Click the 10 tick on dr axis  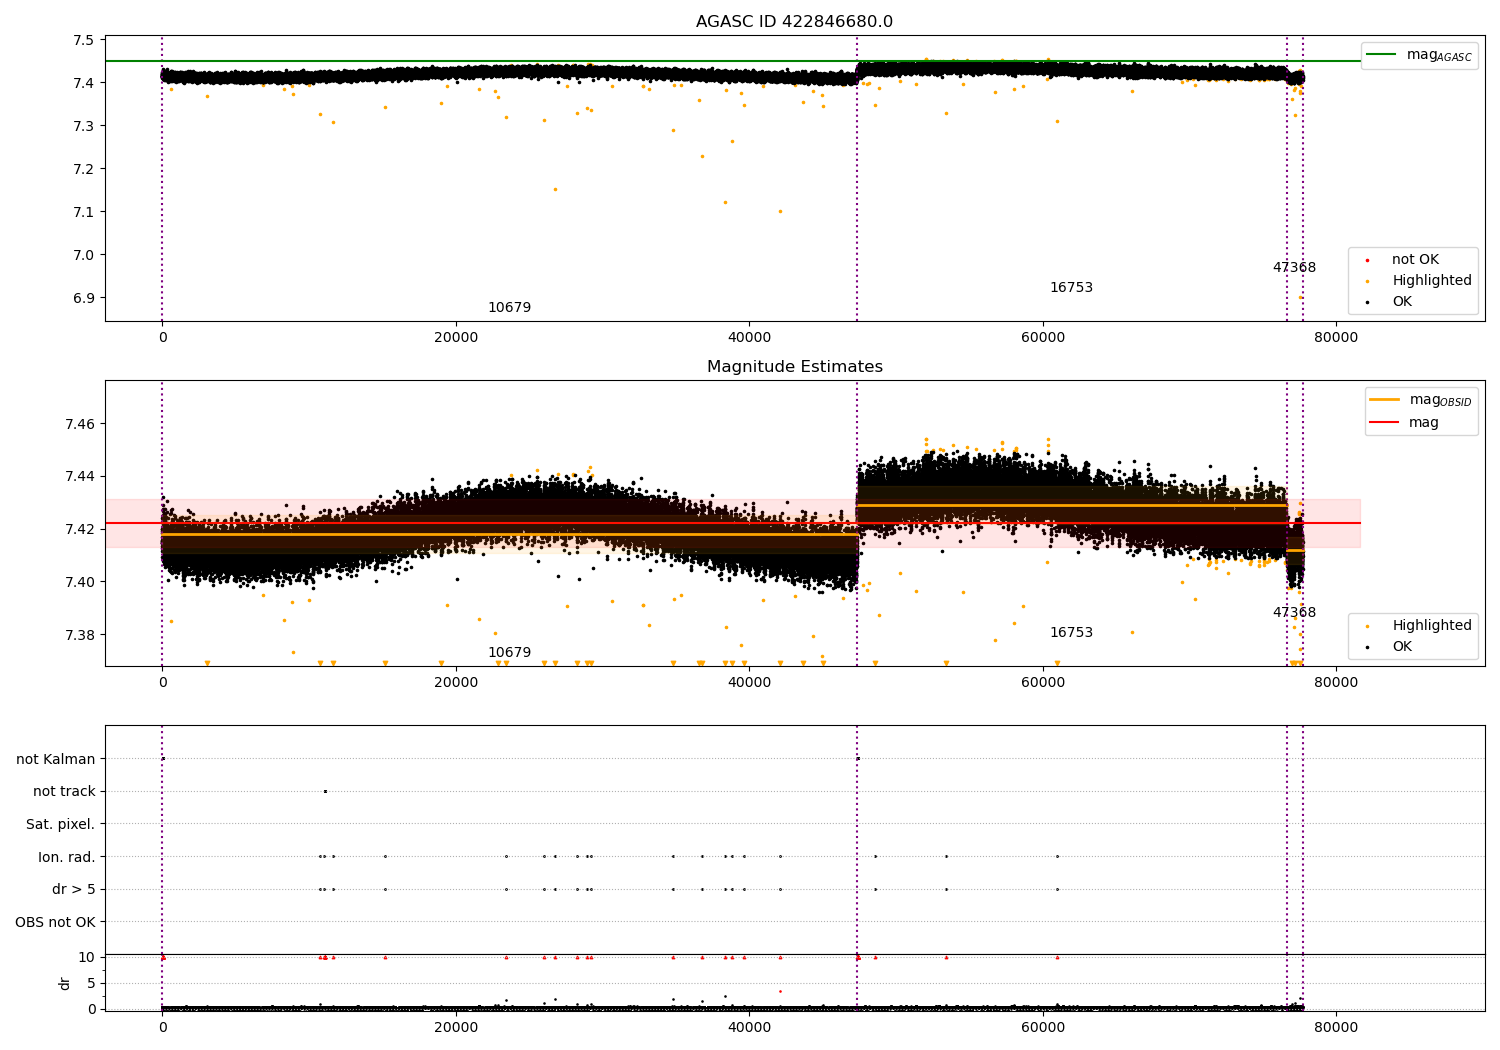tap(87, 957)
